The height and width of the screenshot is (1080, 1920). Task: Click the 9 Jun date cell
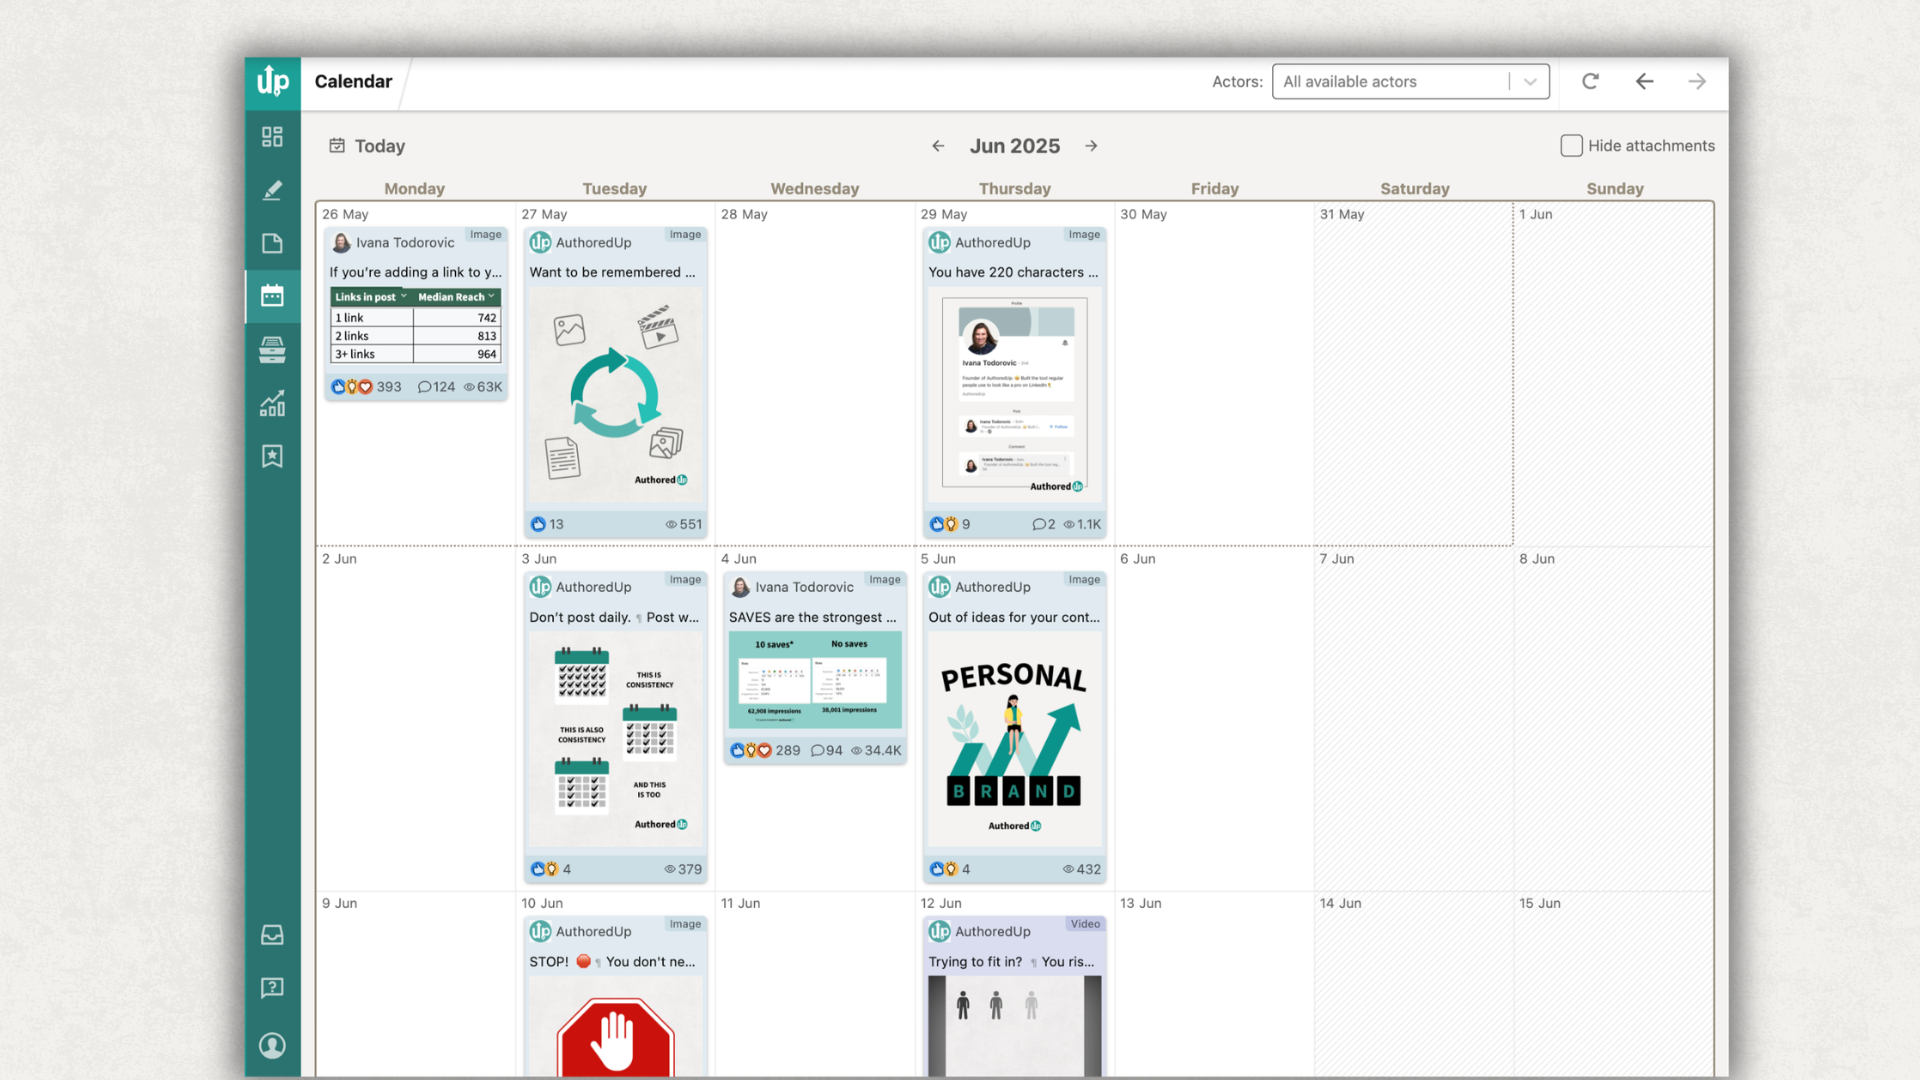pos(416,985)
